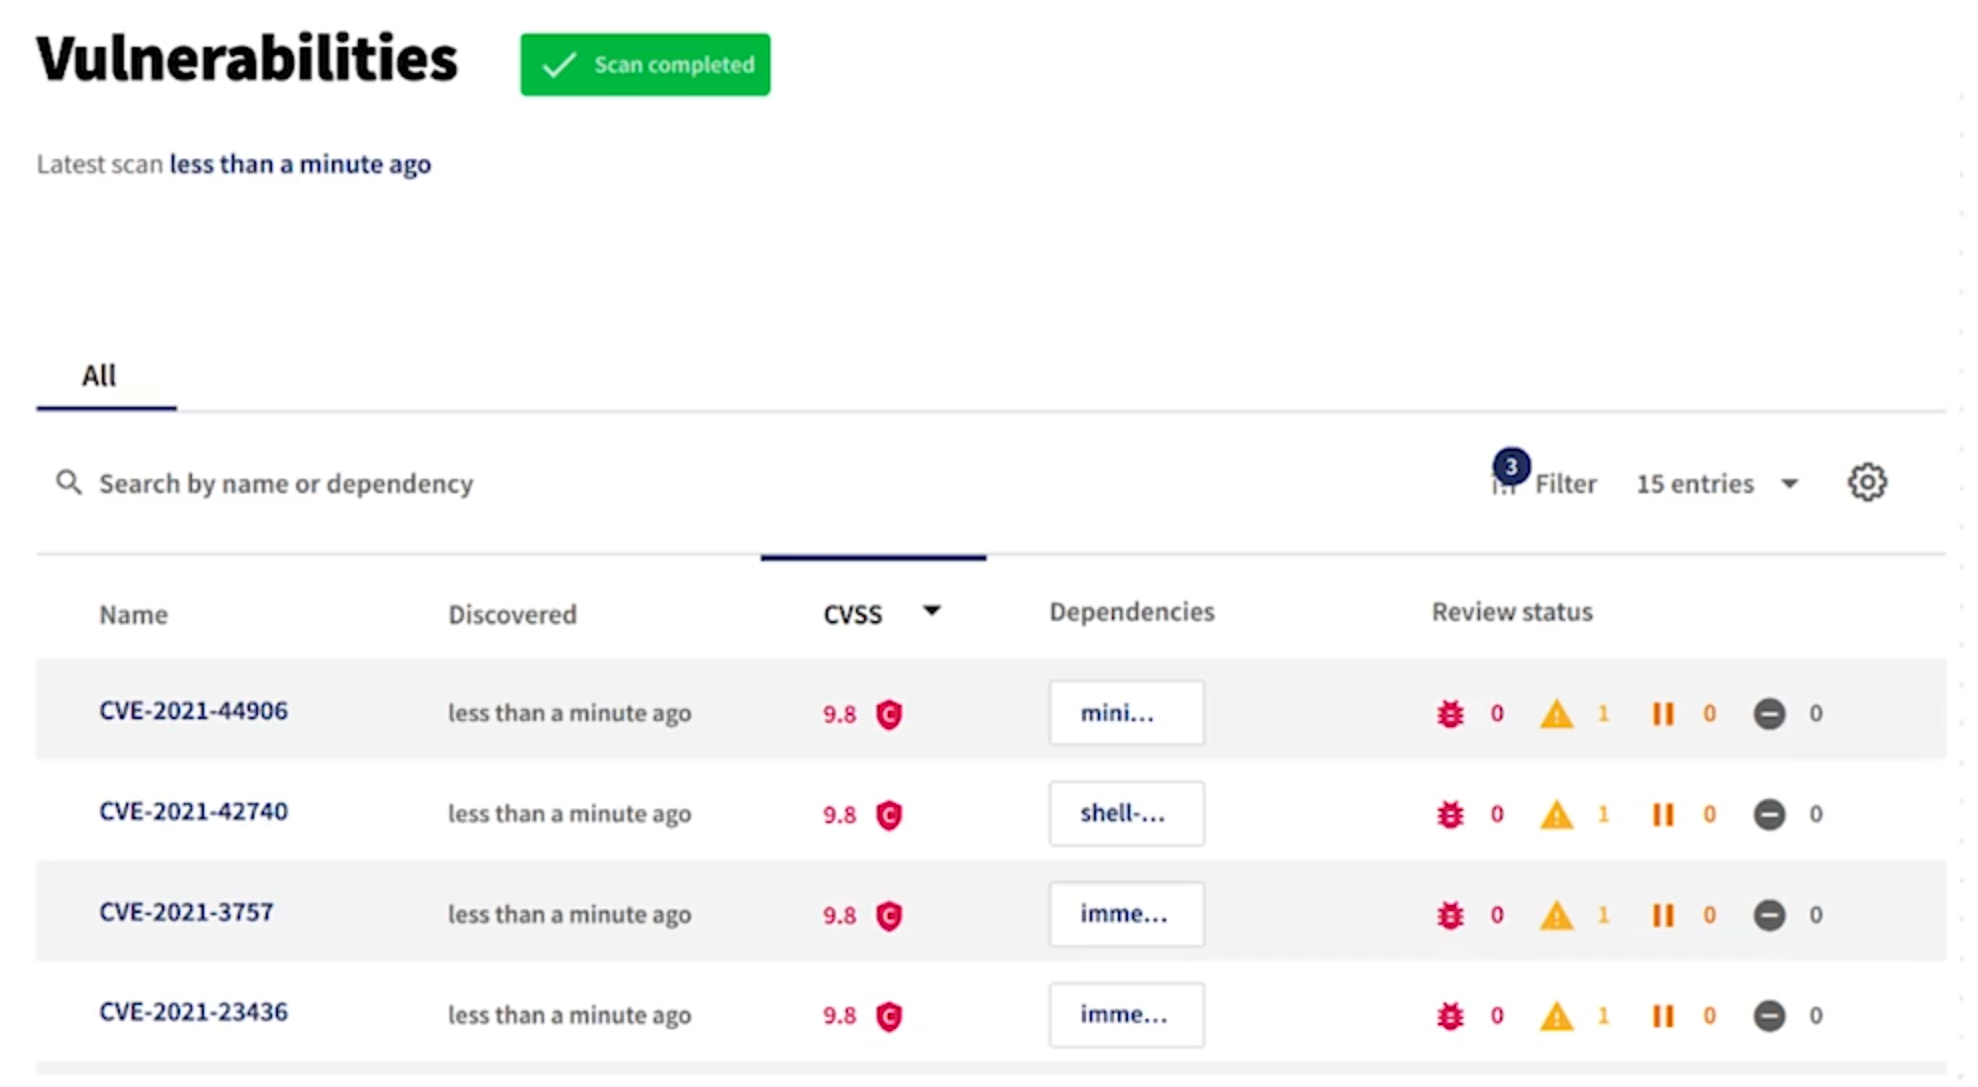
Task: Click red bug icon for CVE-2021-3757
Action: pyautogui.click(x=1450, y=915)
